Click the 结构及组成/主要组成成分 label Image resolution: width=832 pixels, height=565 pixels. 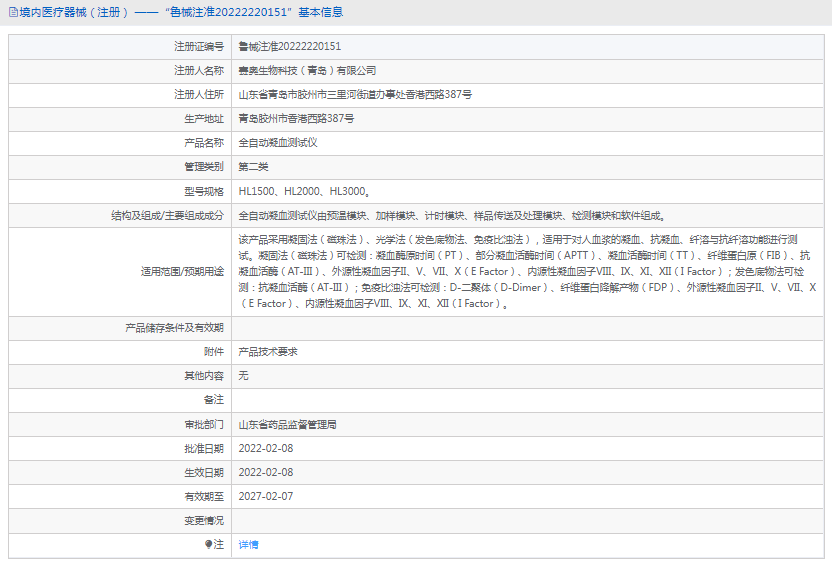[168, 215]
